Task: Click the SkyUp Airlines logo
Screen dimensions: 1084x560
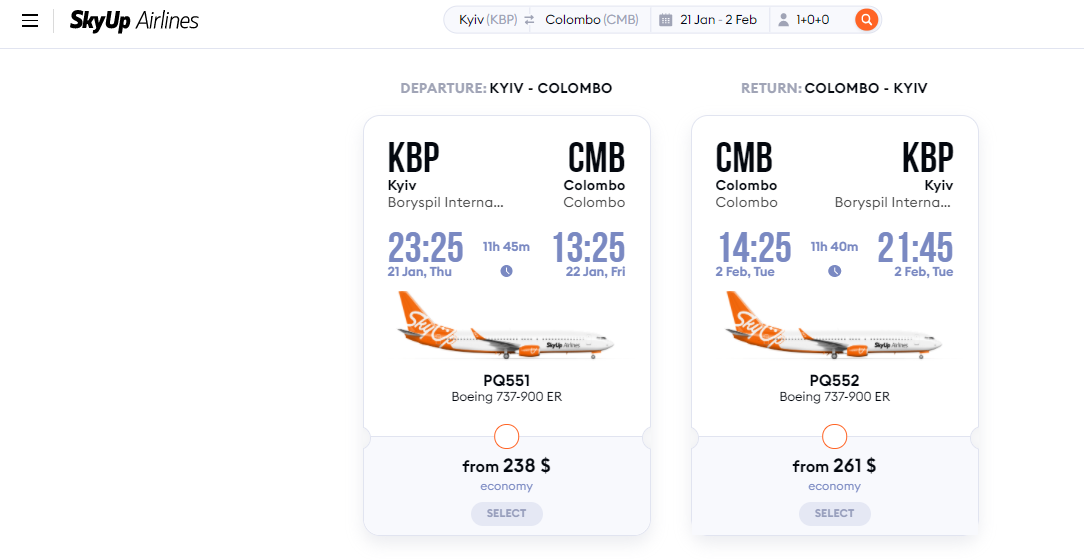Action: tap(134, 21)
